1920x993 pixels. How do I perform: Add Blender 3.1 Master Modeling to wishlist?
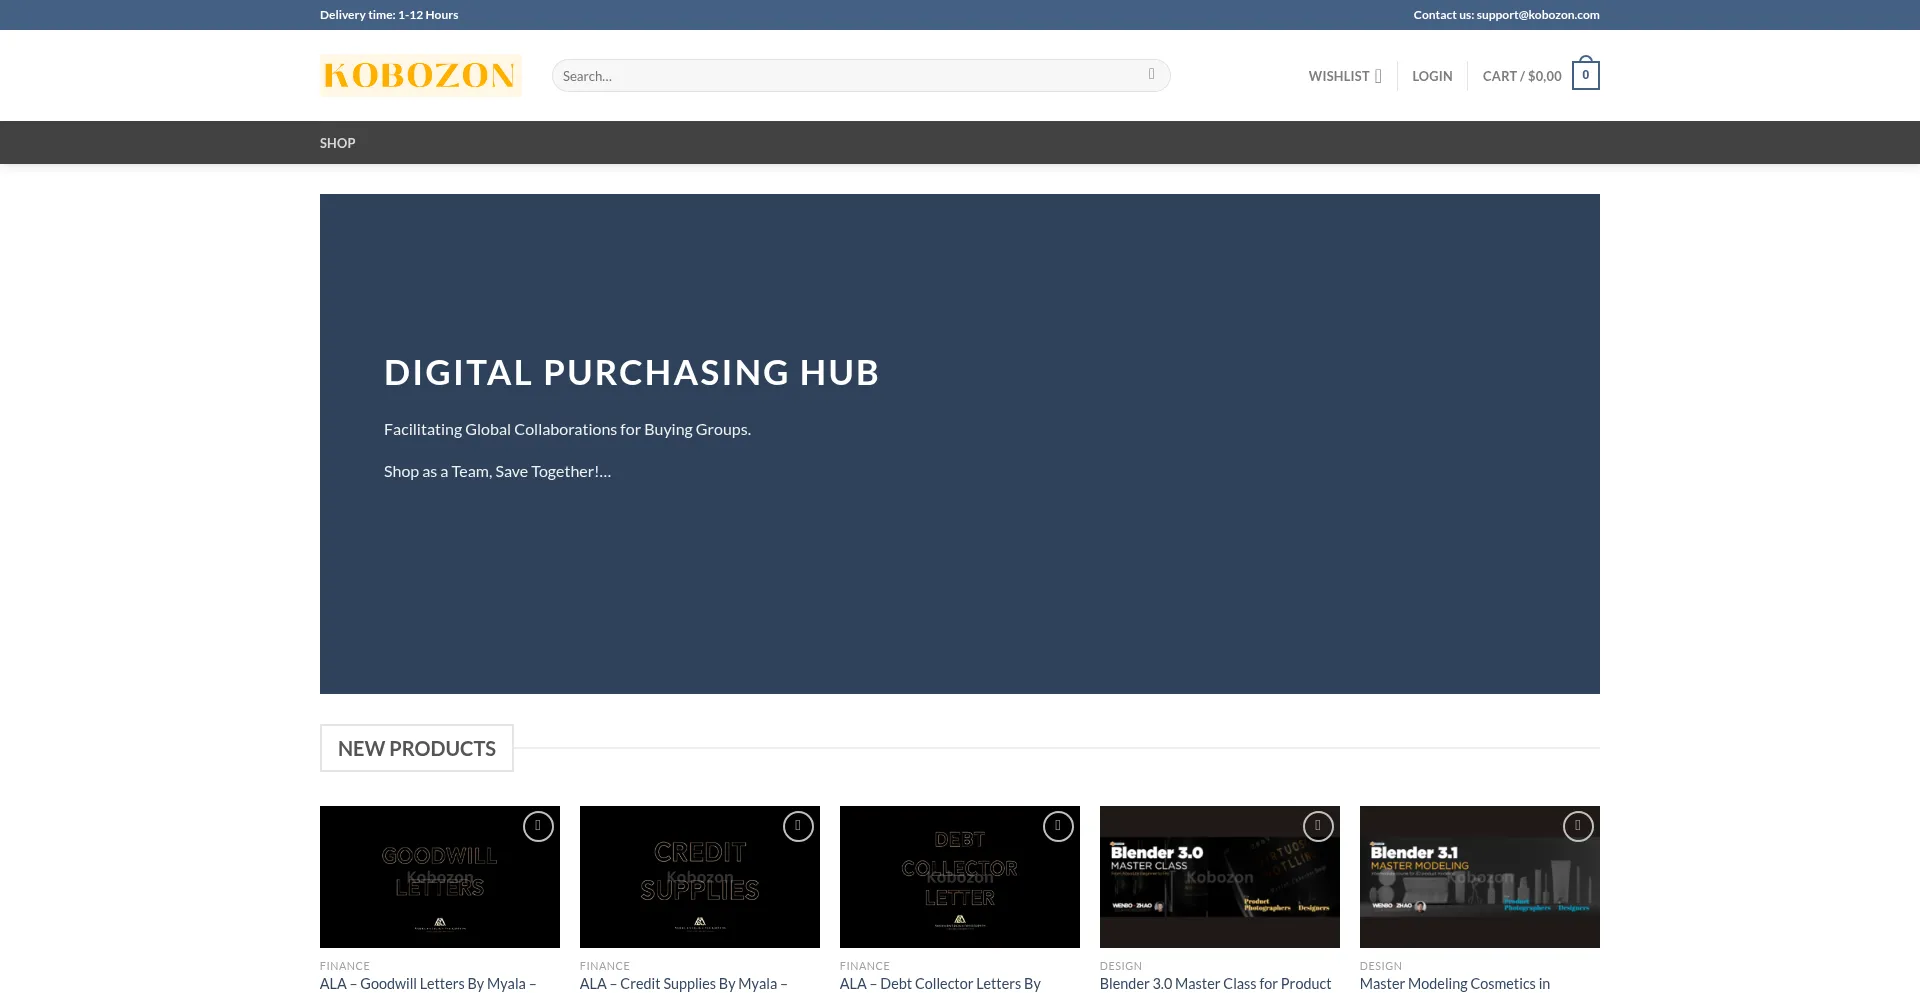coord(1578,827)
